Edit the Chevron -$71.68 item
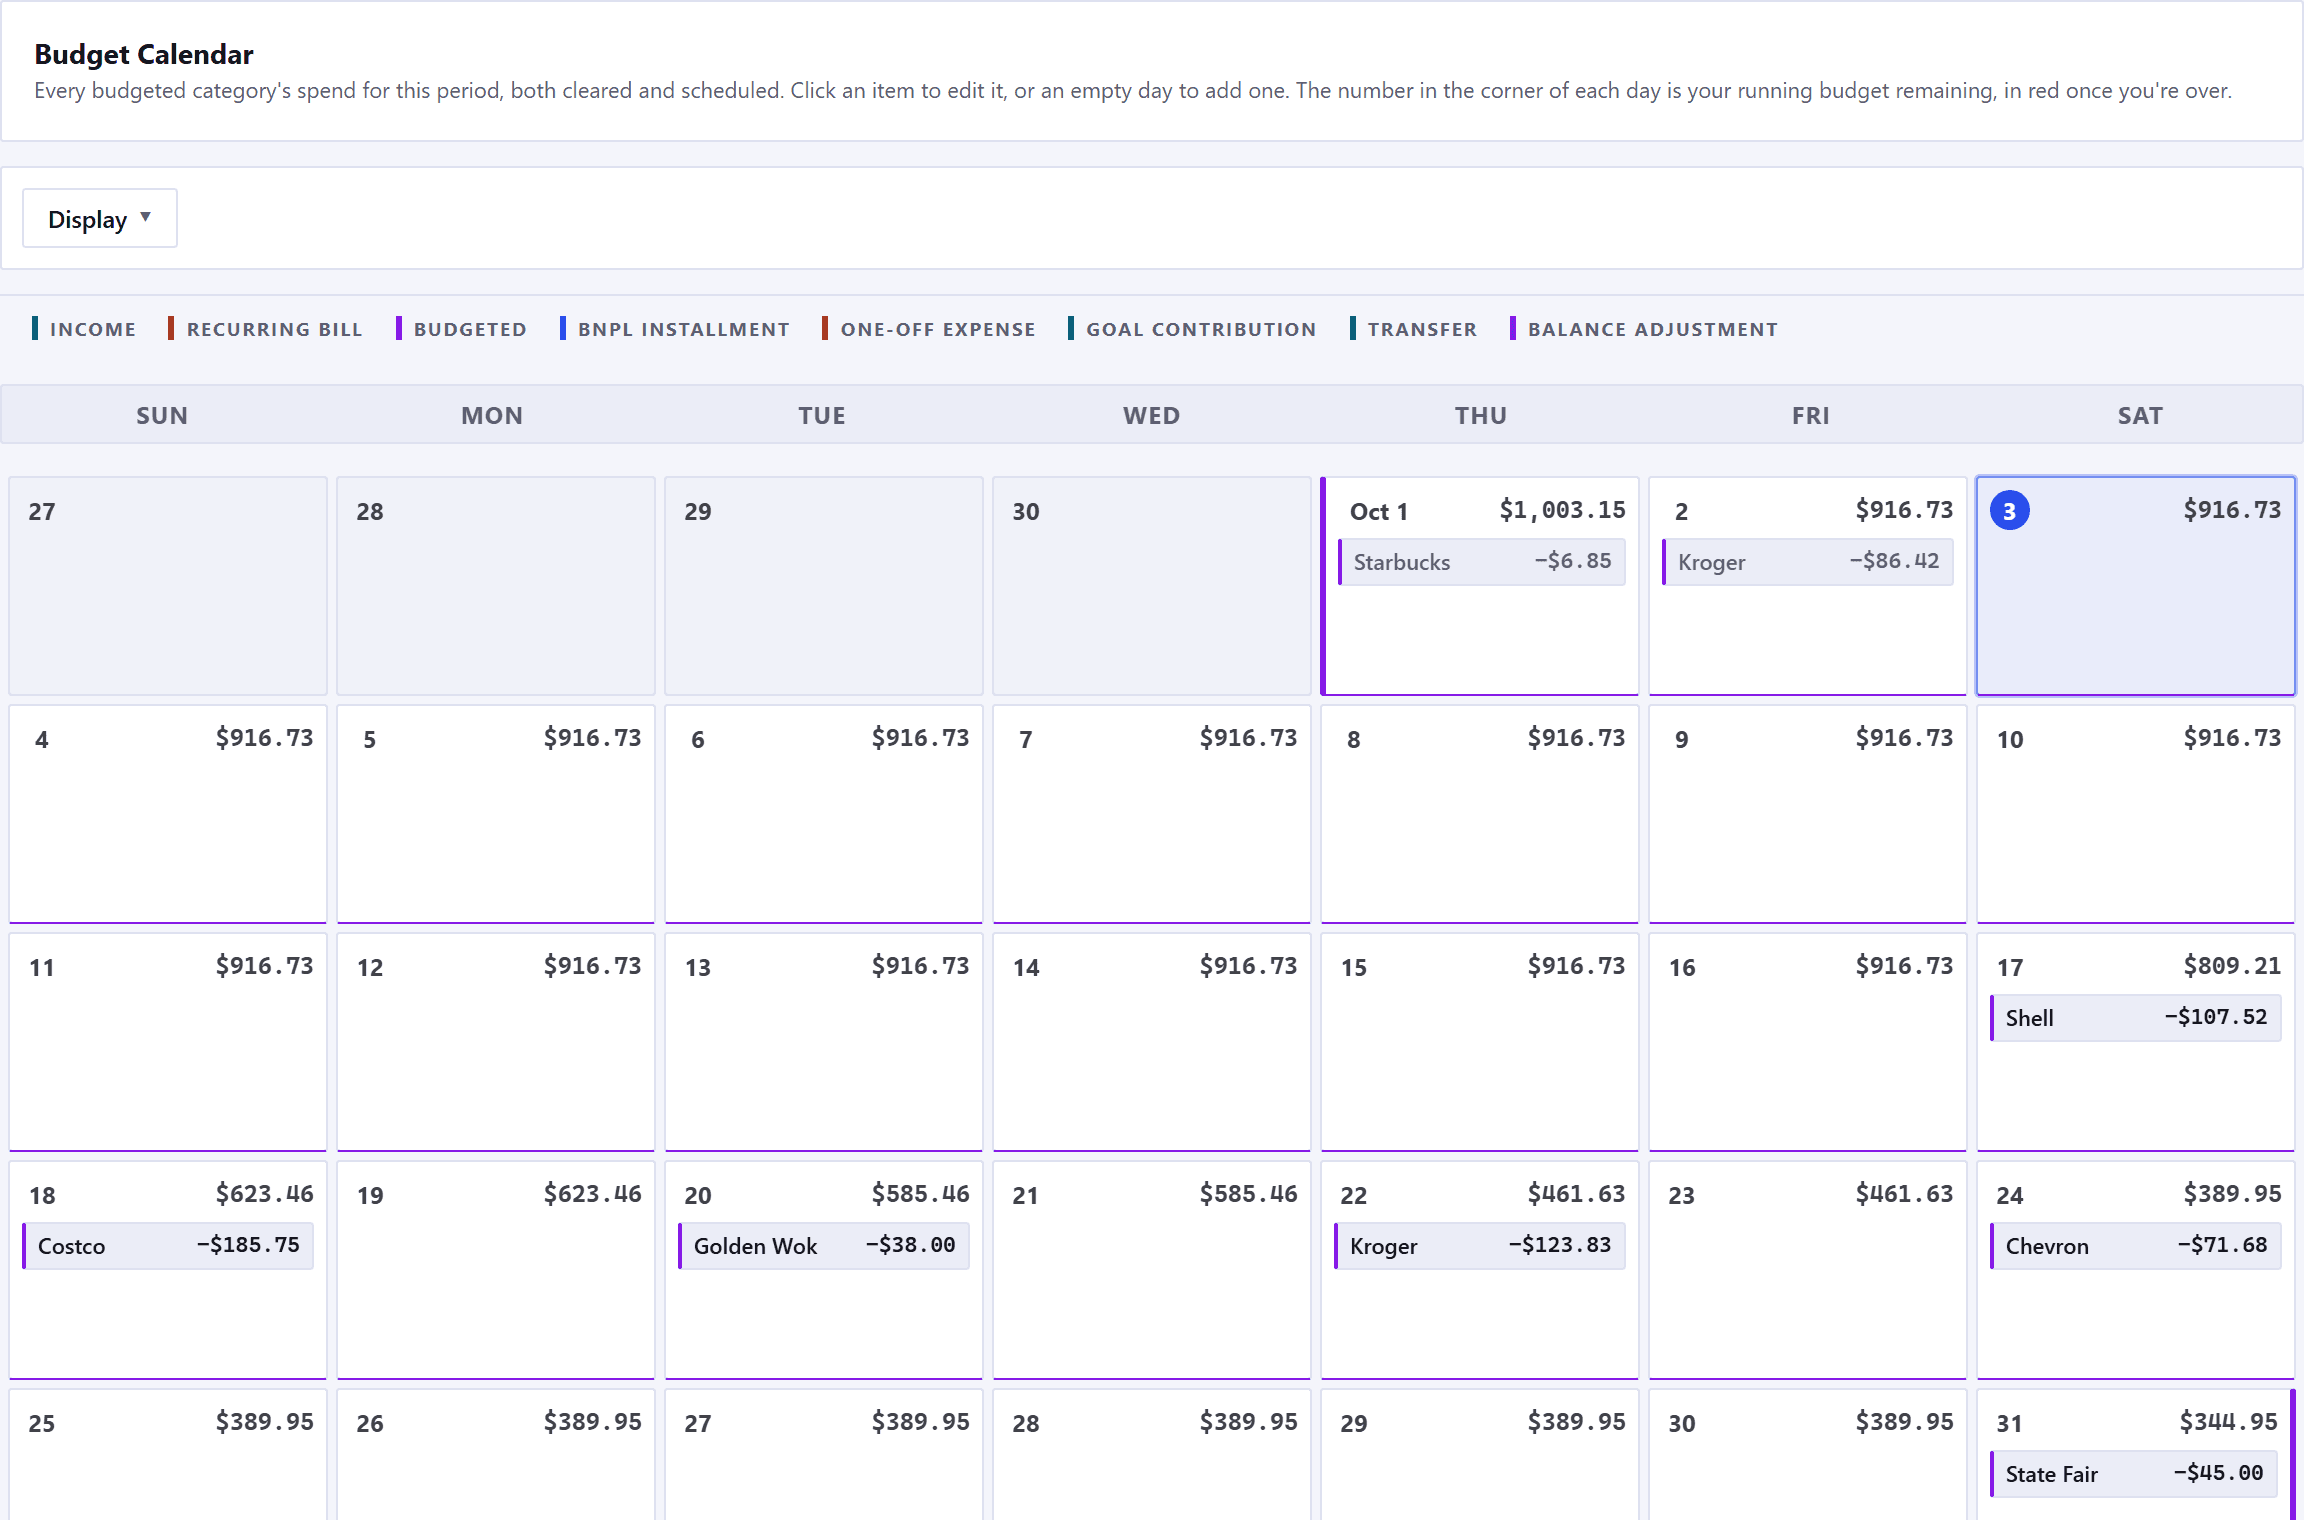This screenshot has width=2304, height=1520. [2136, 1246]
